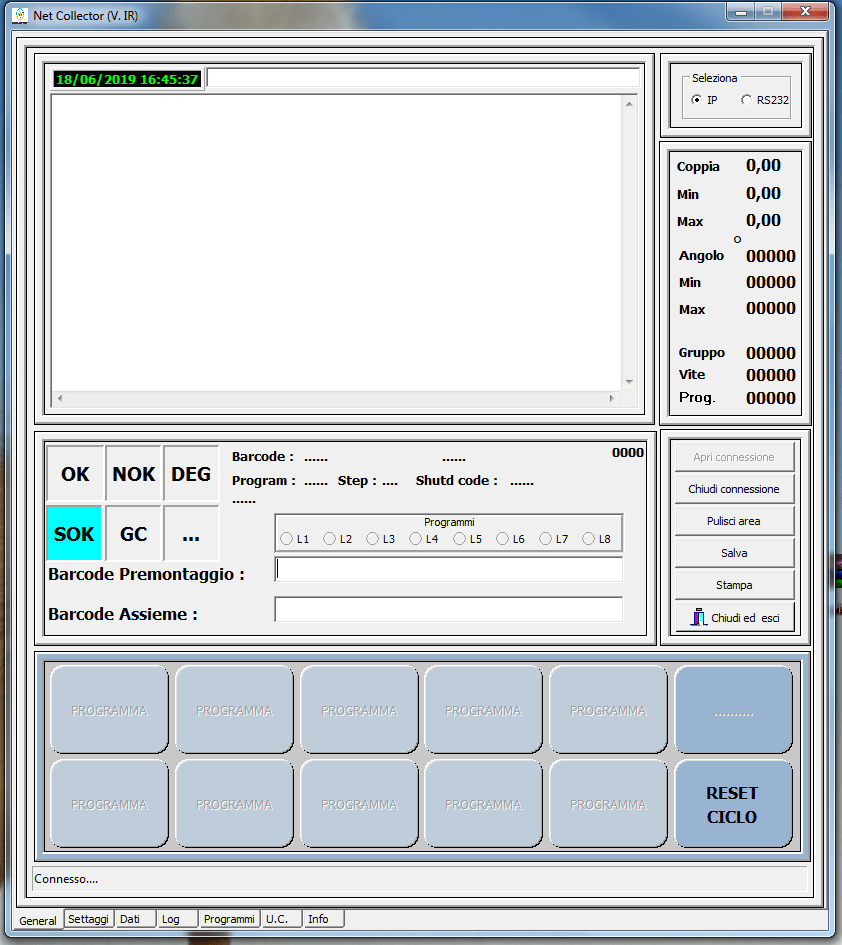Screen dimensions: 842x945
Task: Click the Connesso.... status bar text
Action: (66, 879)
